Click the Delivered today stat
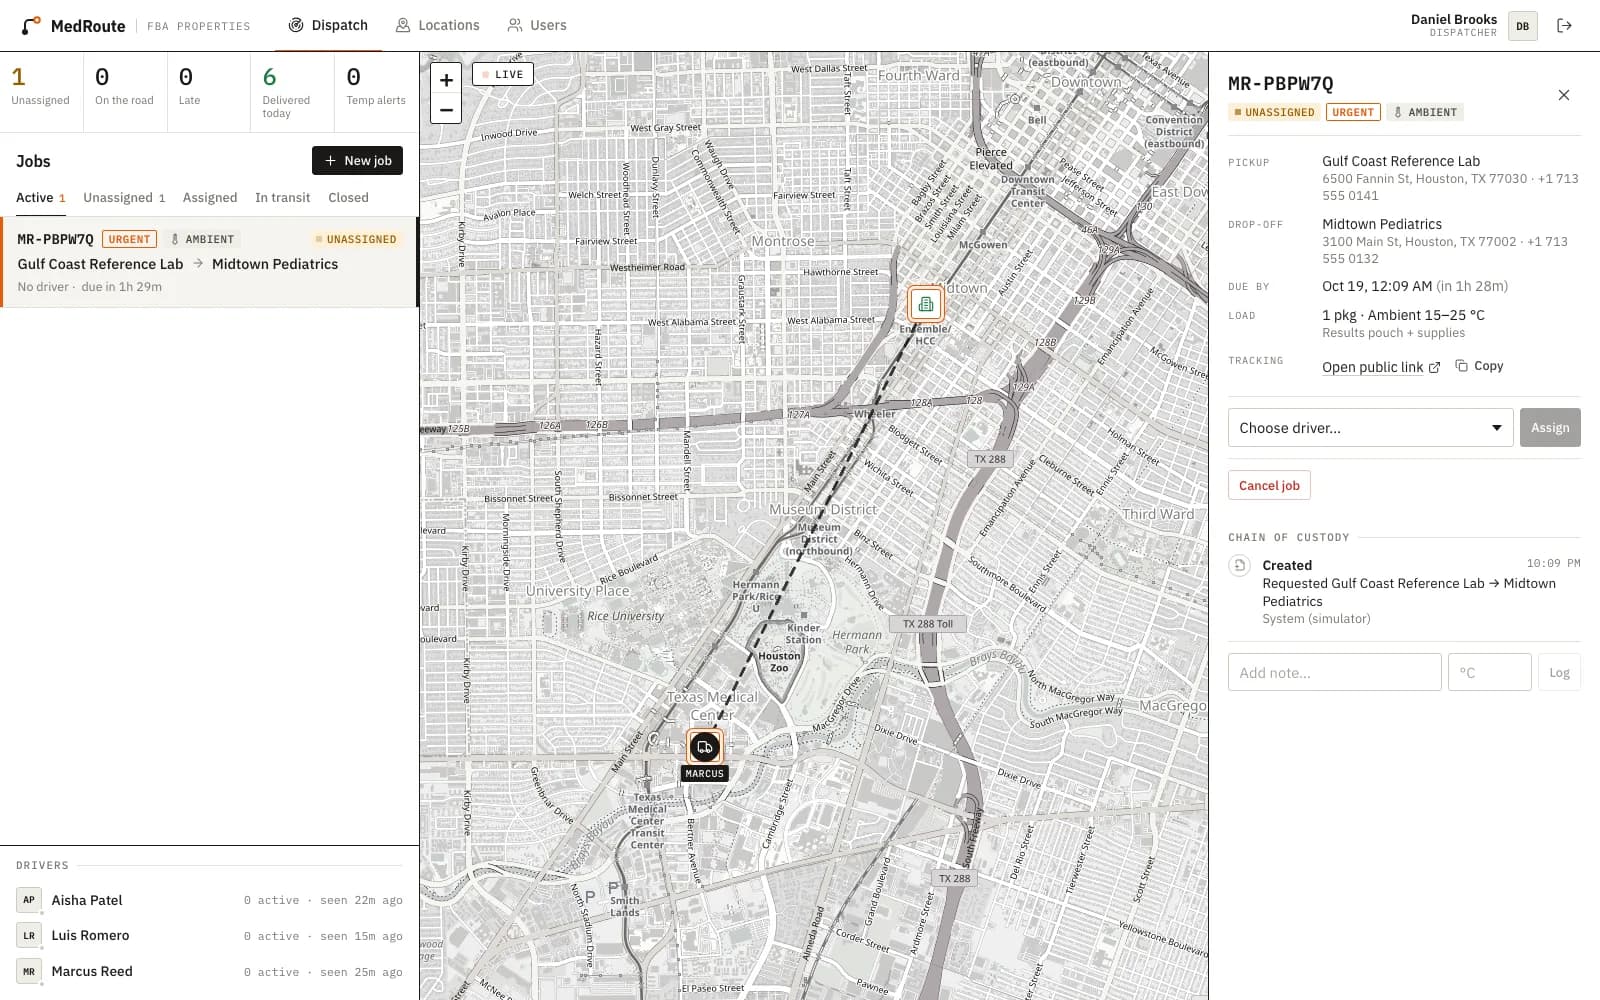Viewport: 1600px width, 1000px height. coord(292,92)
